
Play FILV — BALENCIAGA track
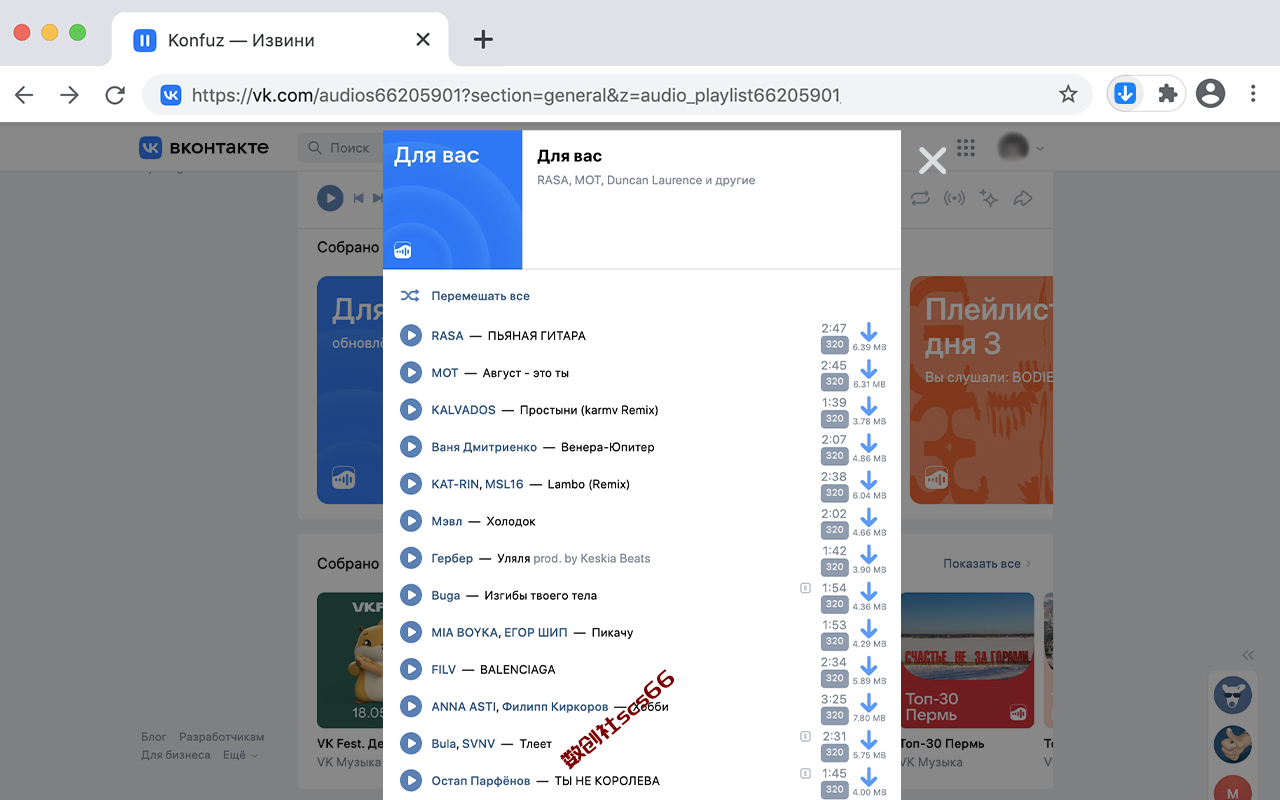[x=411, y=669]
